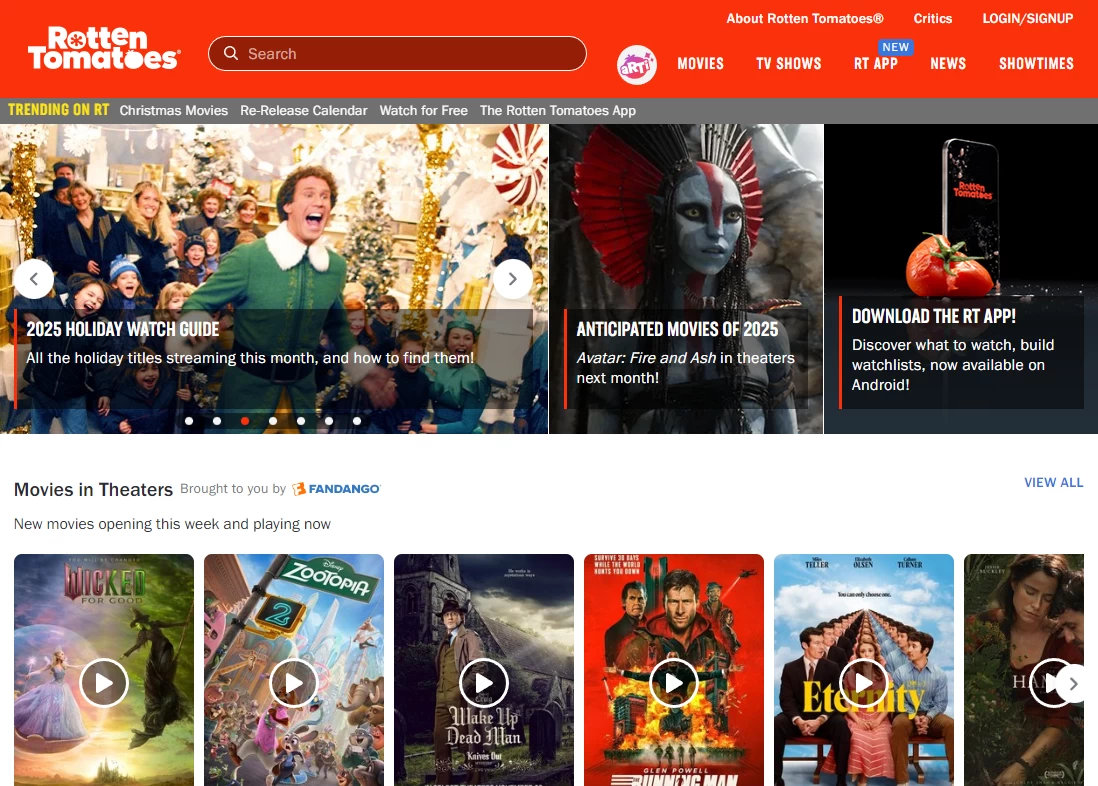View all movies in theaters
1098x786 pixels.
1053,482
